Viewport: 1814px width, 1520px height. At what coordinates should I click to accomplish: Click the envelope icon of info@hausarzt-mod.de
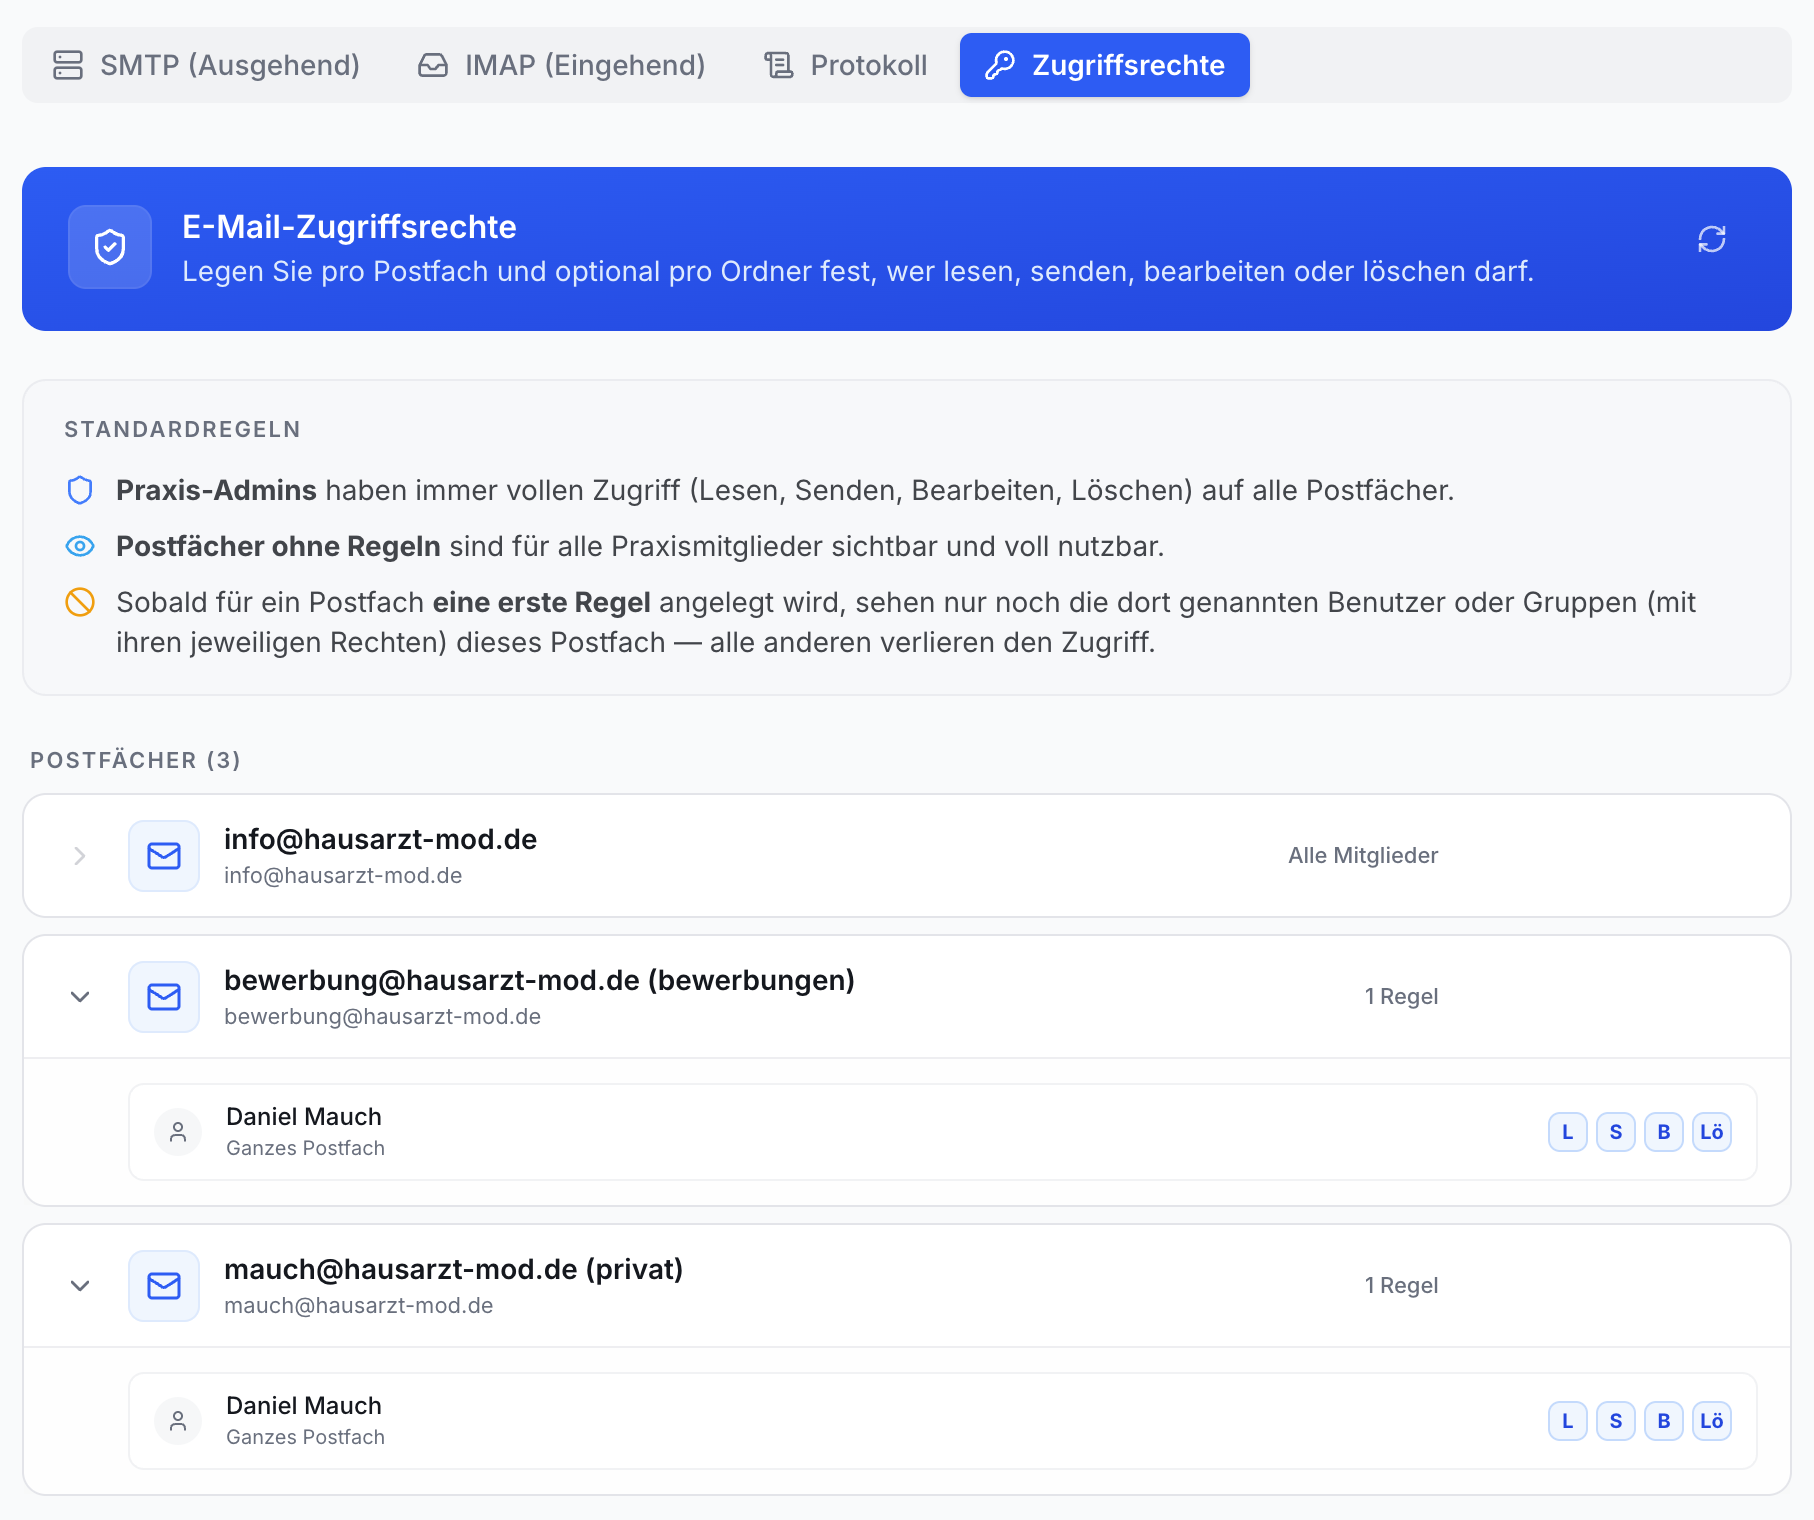164,856
